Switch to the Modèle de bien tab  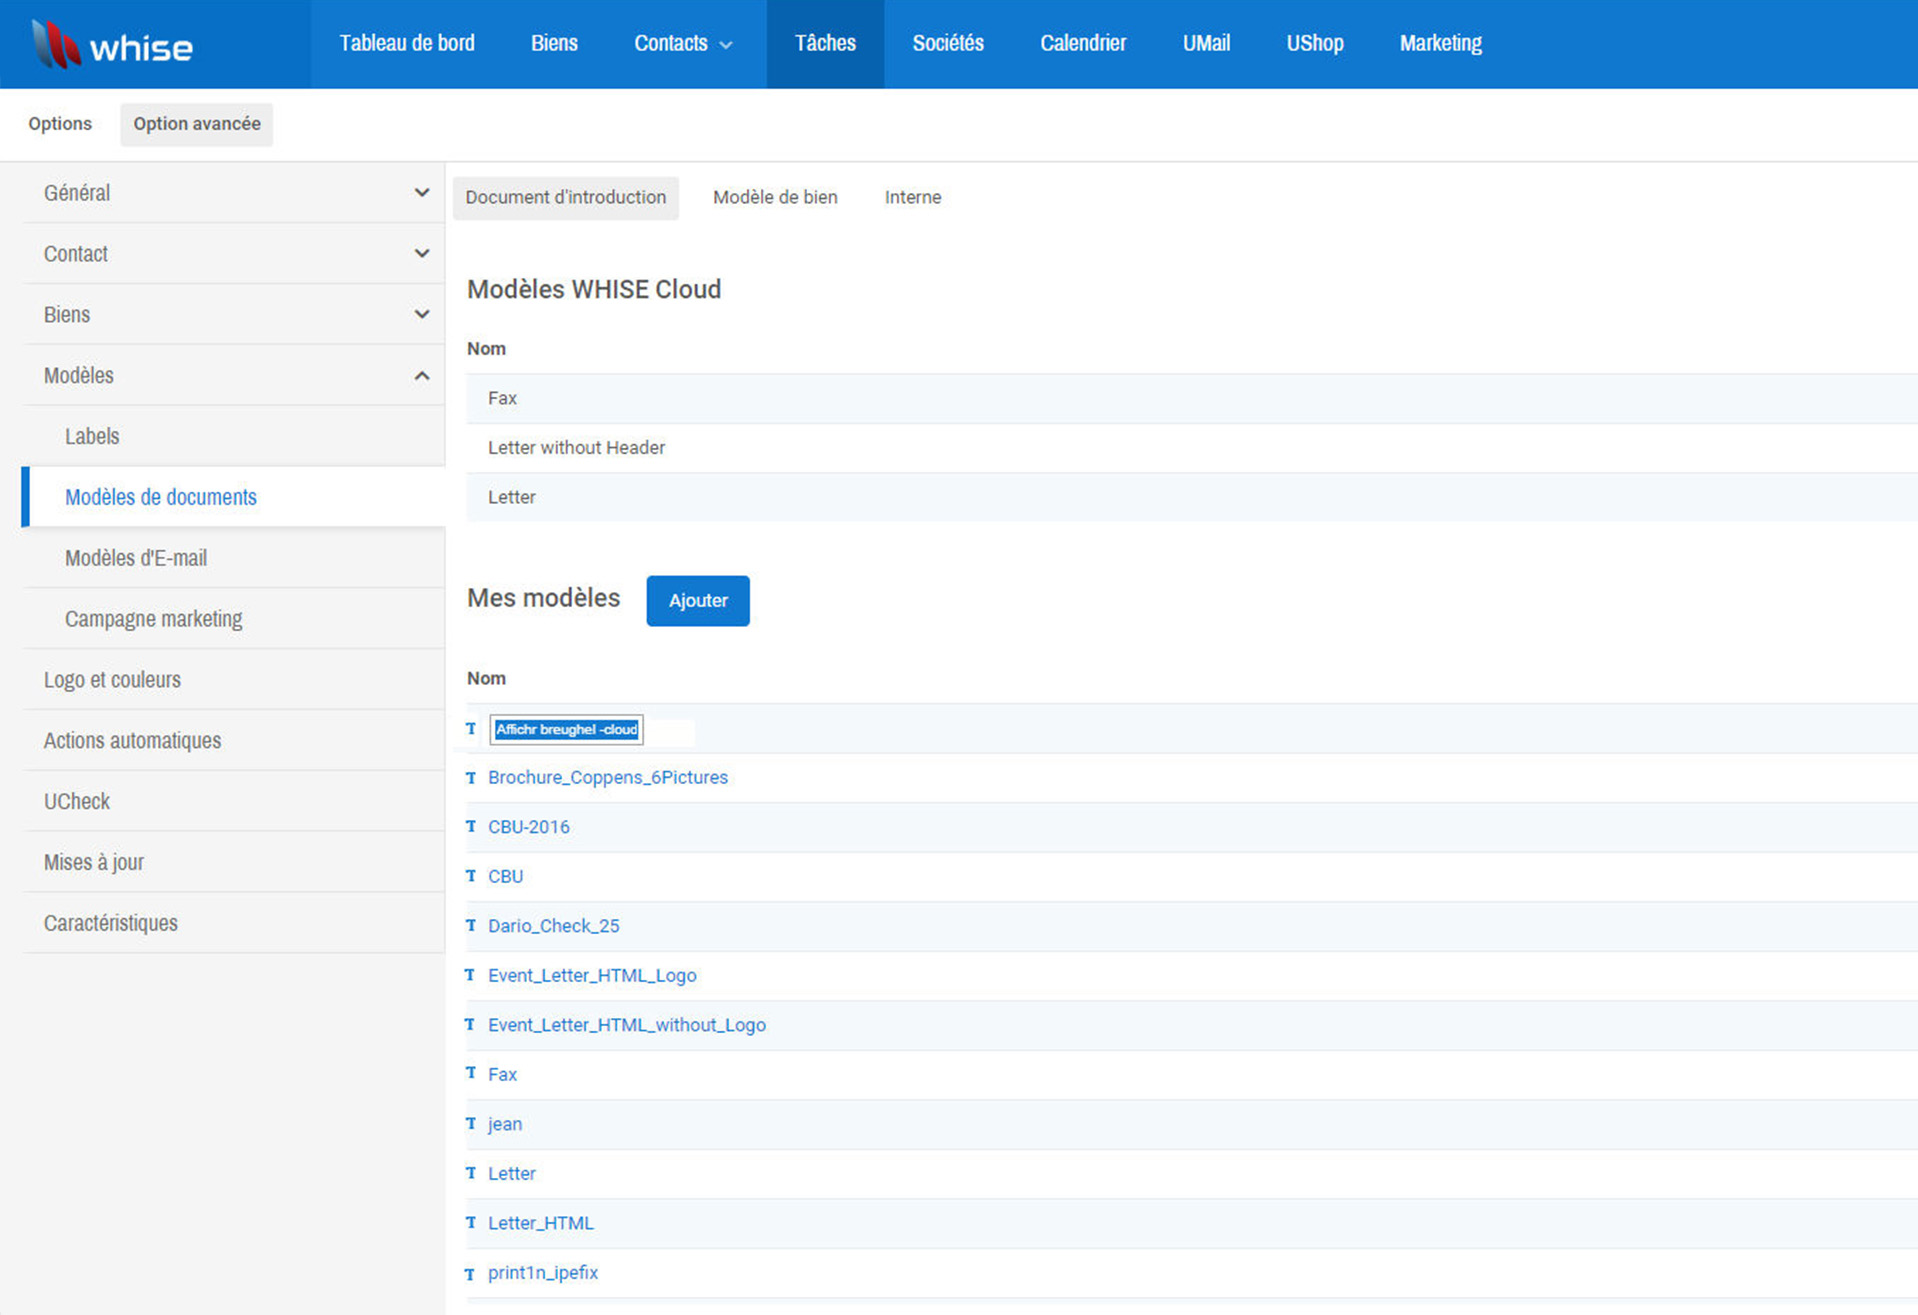(775, 198)
